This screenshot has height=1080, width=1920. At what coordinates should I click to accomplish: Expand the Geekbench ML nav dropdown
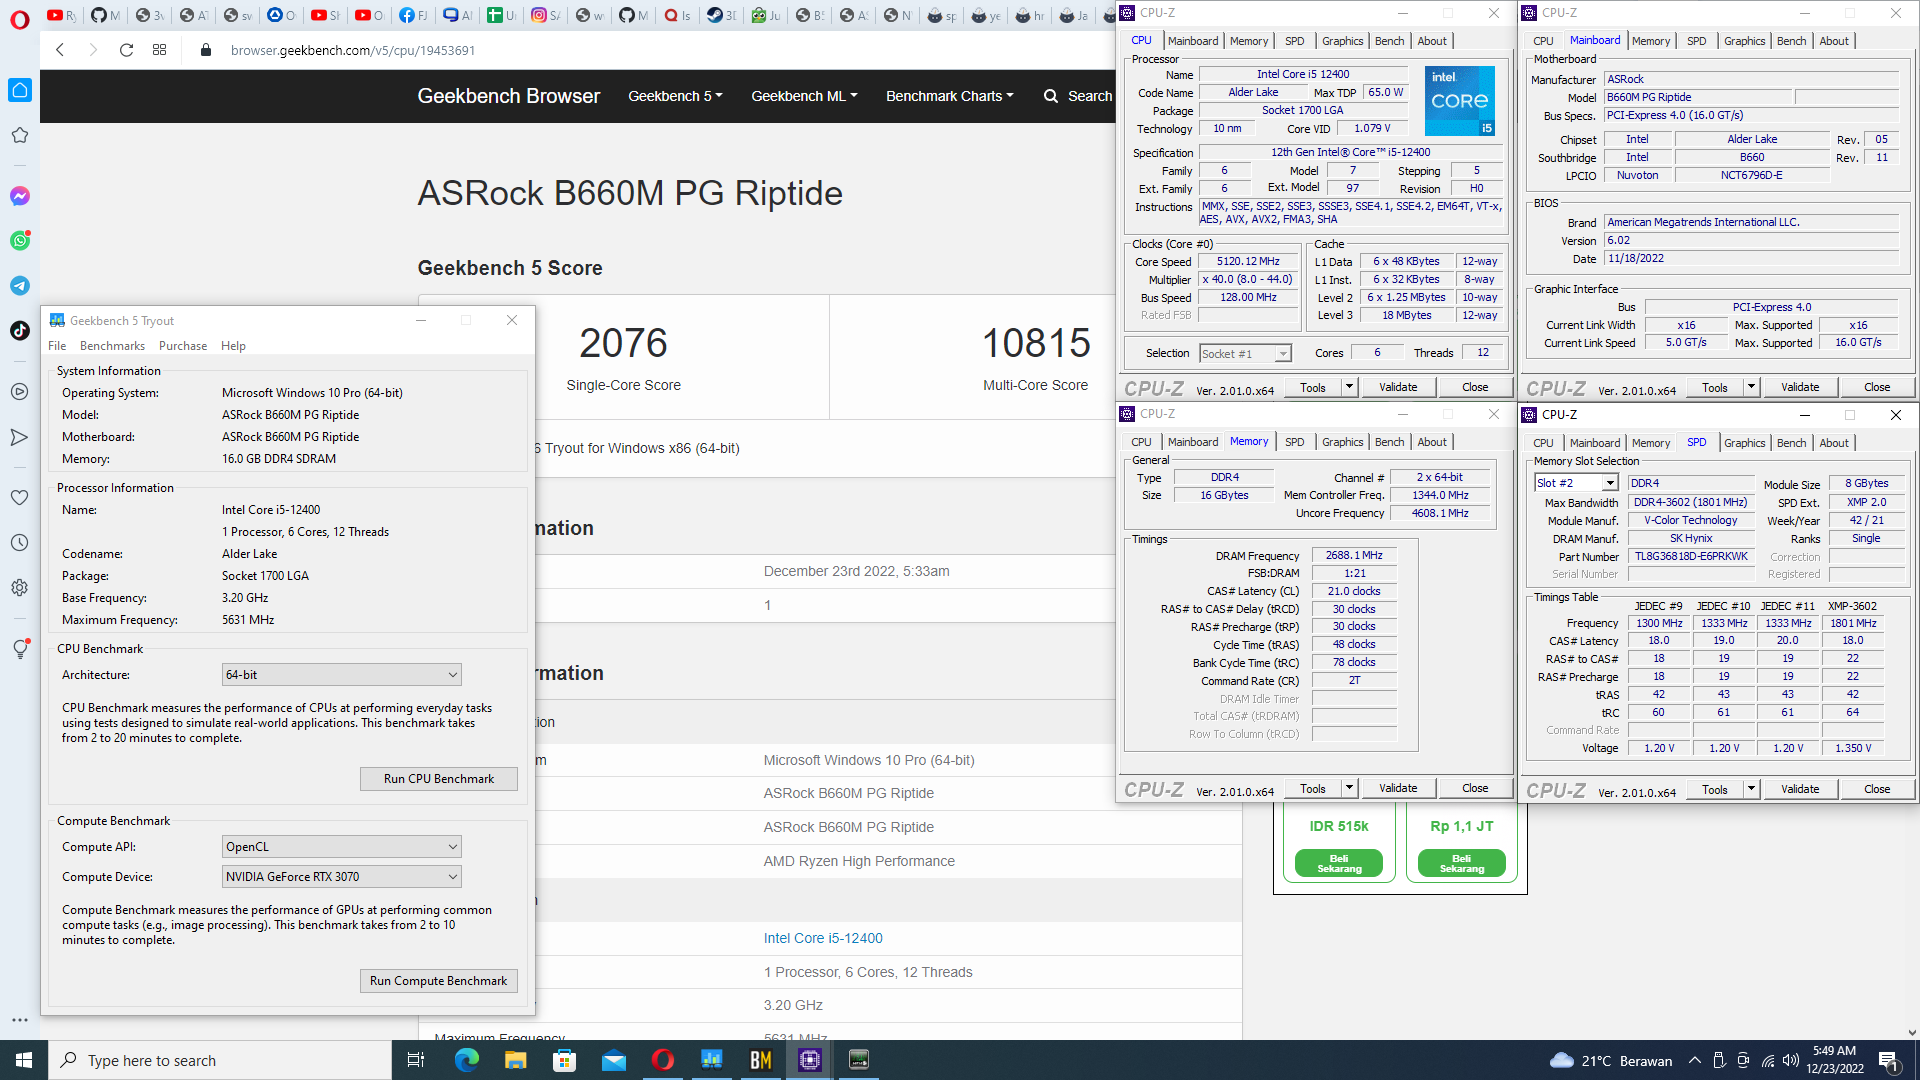[x=804, y=96]
